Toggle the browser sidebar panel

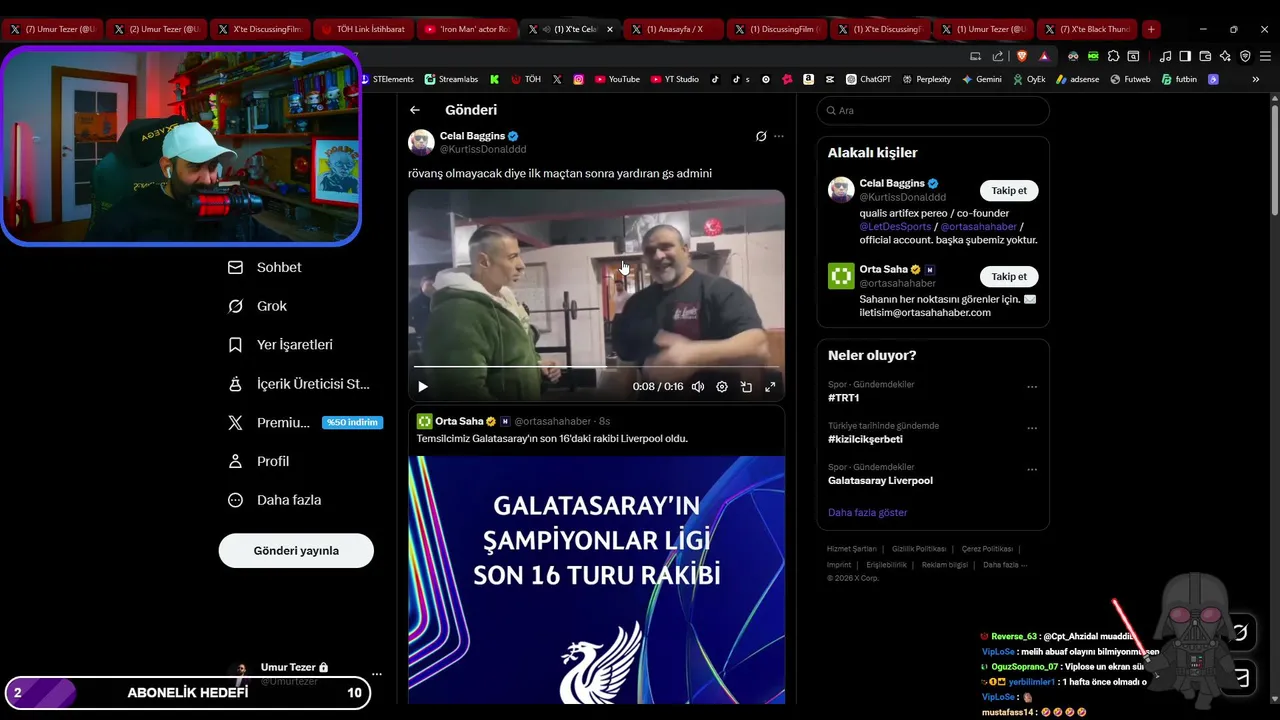1185,56
